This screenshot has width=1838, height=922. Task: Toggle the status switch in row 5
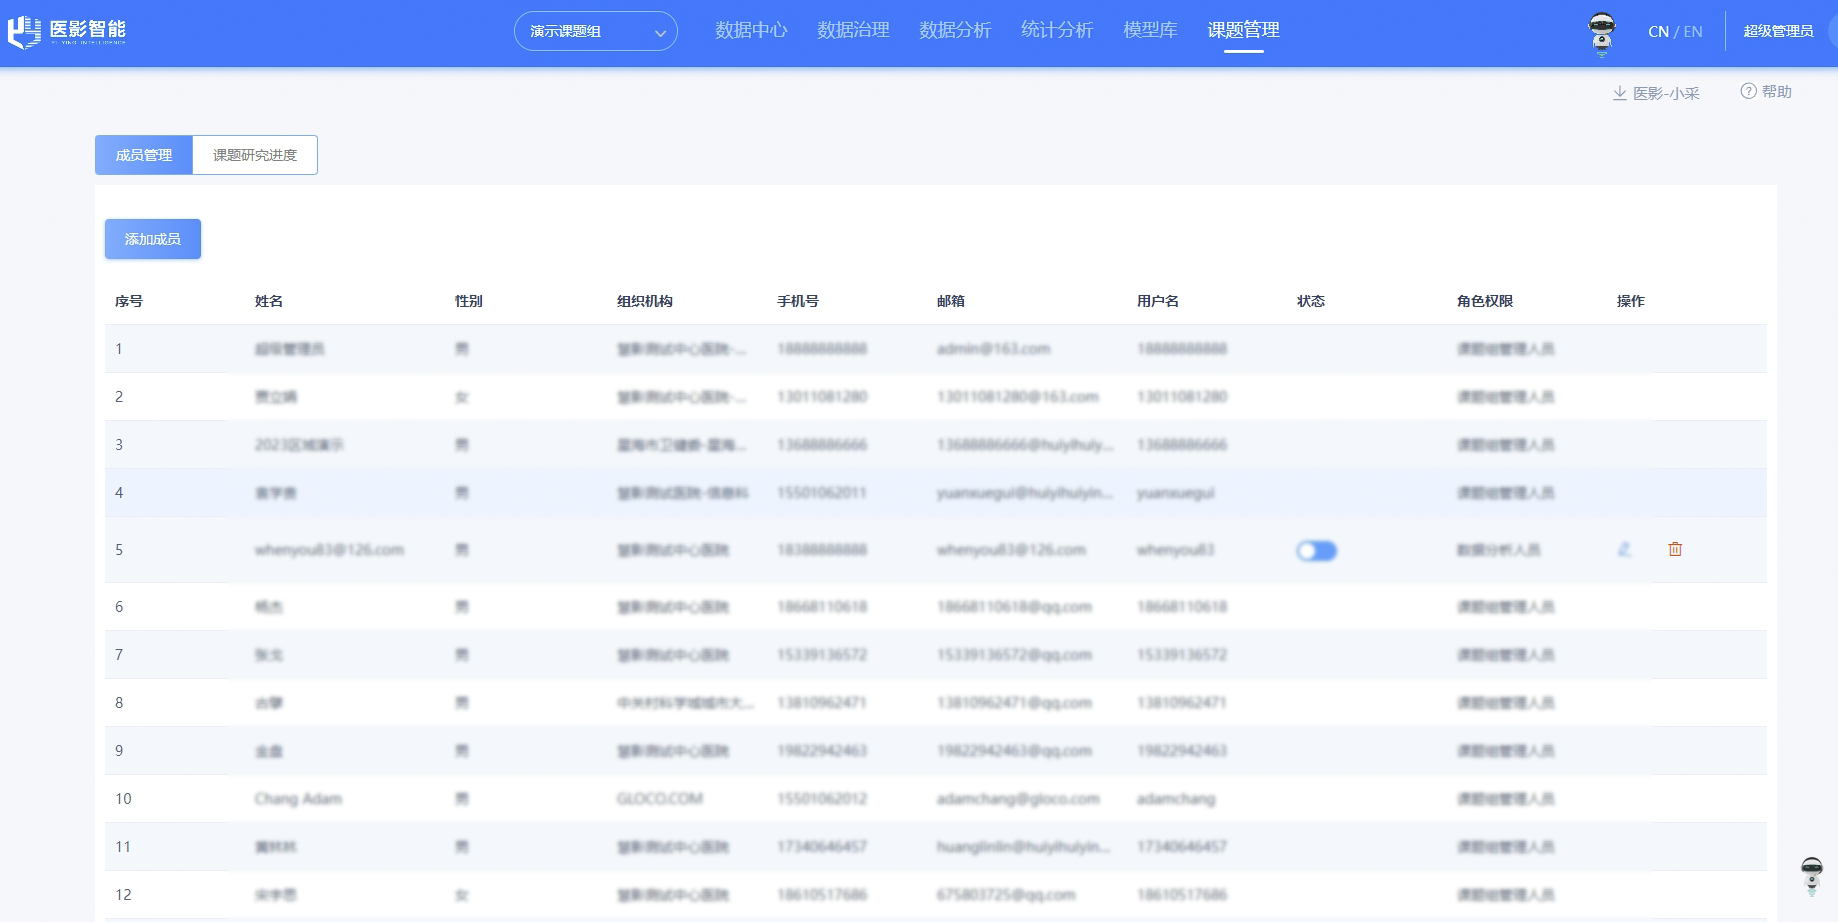1316,550
